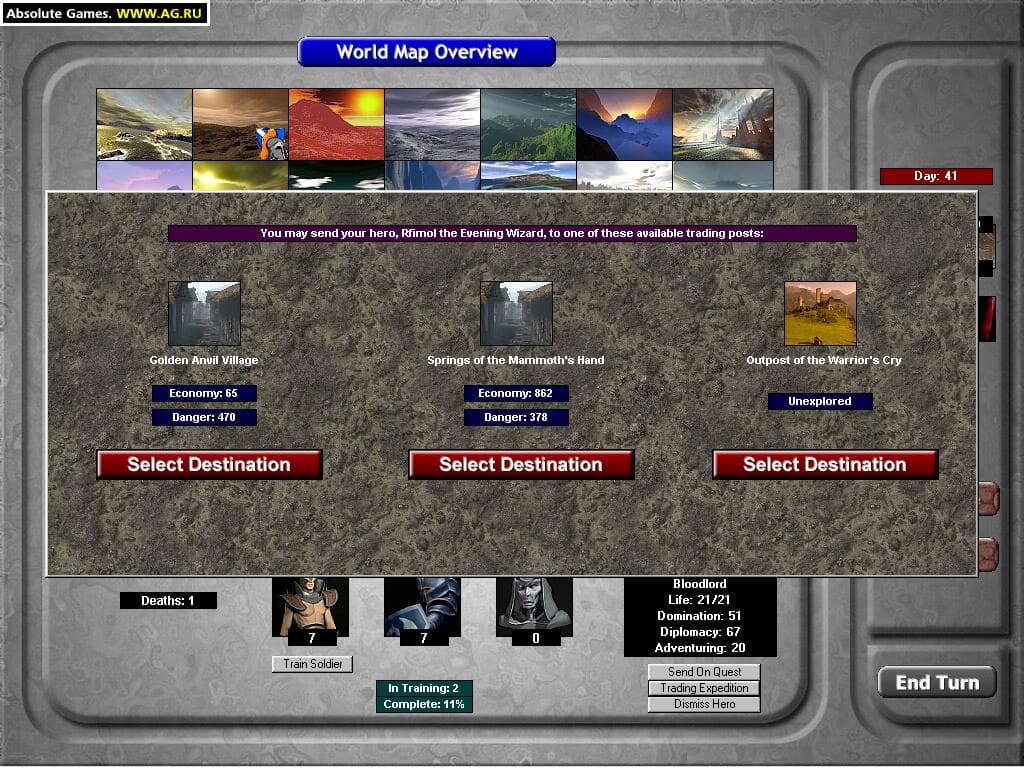Click the Golden Anvil Village picture
The height and width of the screenshot is (768, 1024).
click(x=204, y=313)
